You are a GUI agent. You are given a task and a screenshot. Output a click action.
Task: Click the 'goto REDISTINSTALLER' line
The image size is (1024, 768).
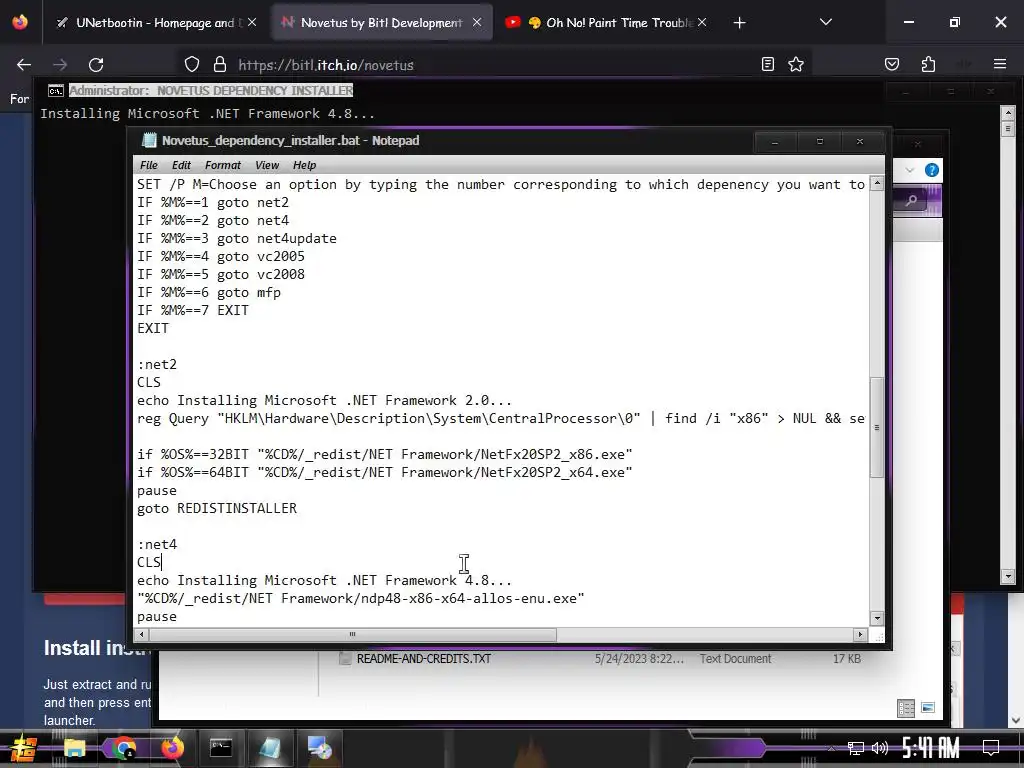pos(217,508)
